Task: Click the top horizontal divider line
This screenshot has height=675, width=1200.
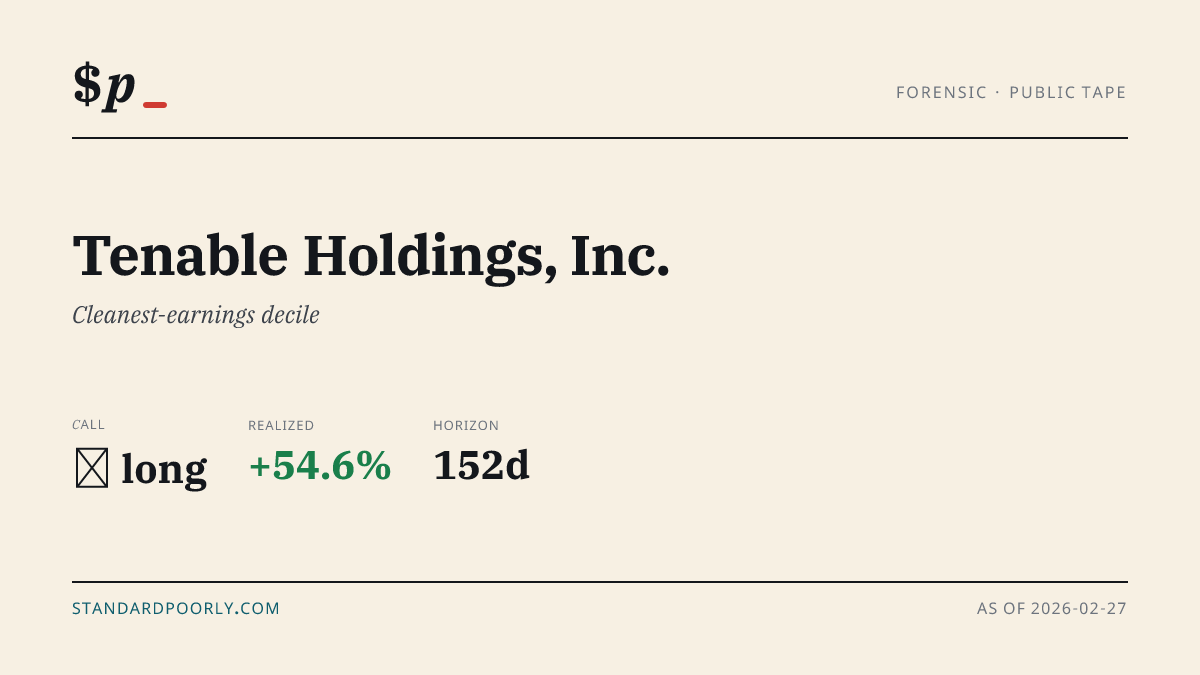Action: coord(600,138)
